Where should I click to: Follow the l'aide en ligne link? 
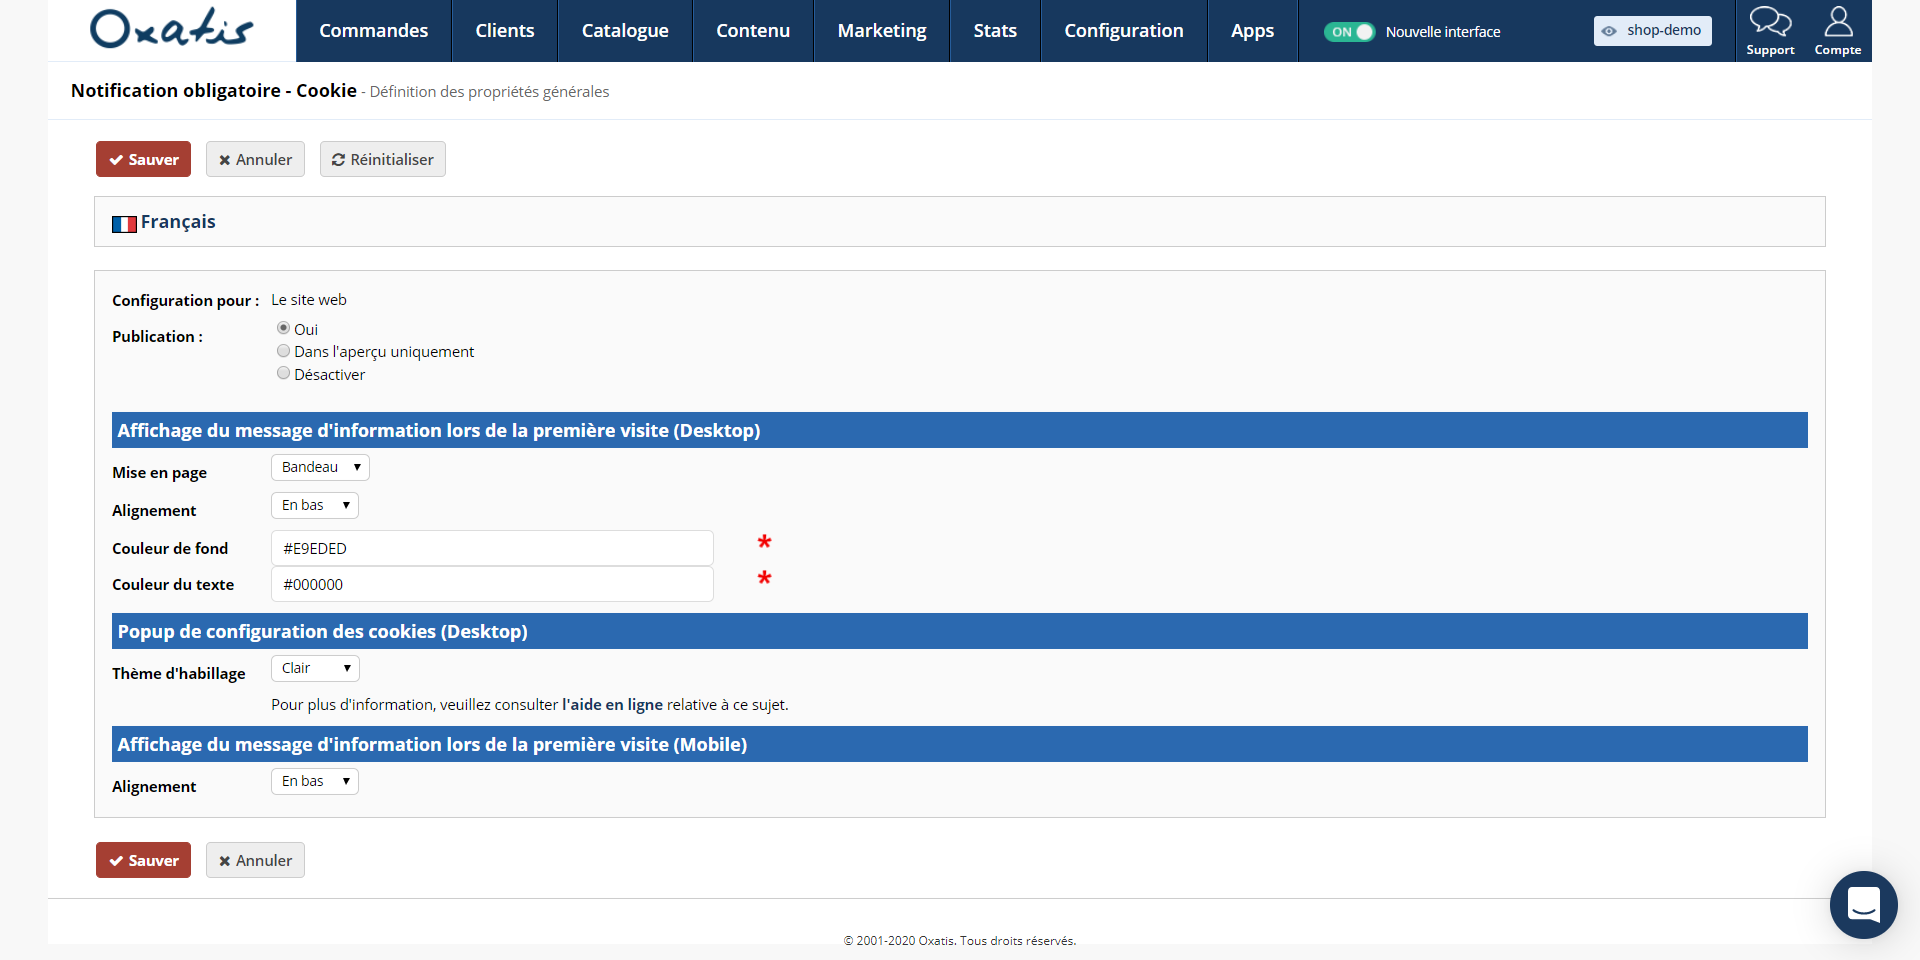click(612, 705)
